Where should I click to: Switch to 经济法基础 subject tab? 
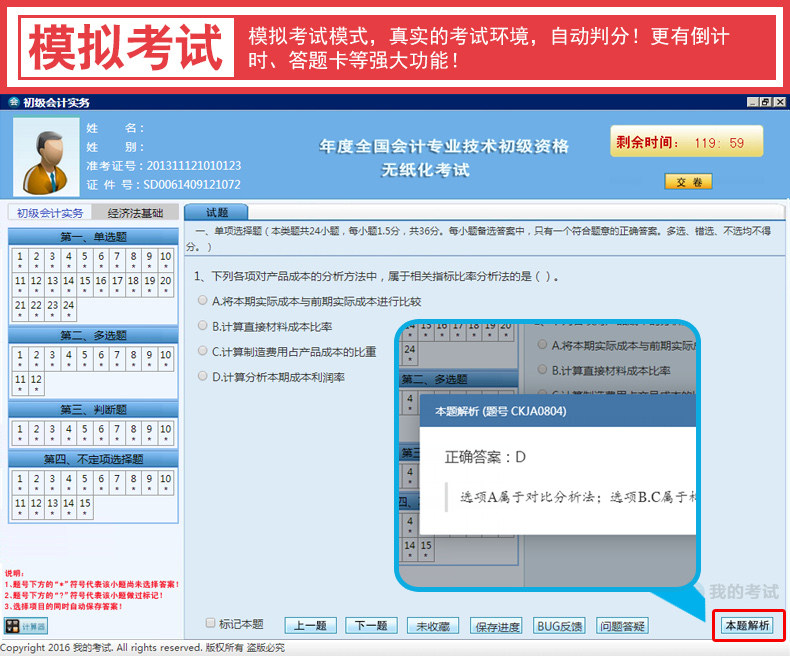pyautogui.click(x=135, y=213)
